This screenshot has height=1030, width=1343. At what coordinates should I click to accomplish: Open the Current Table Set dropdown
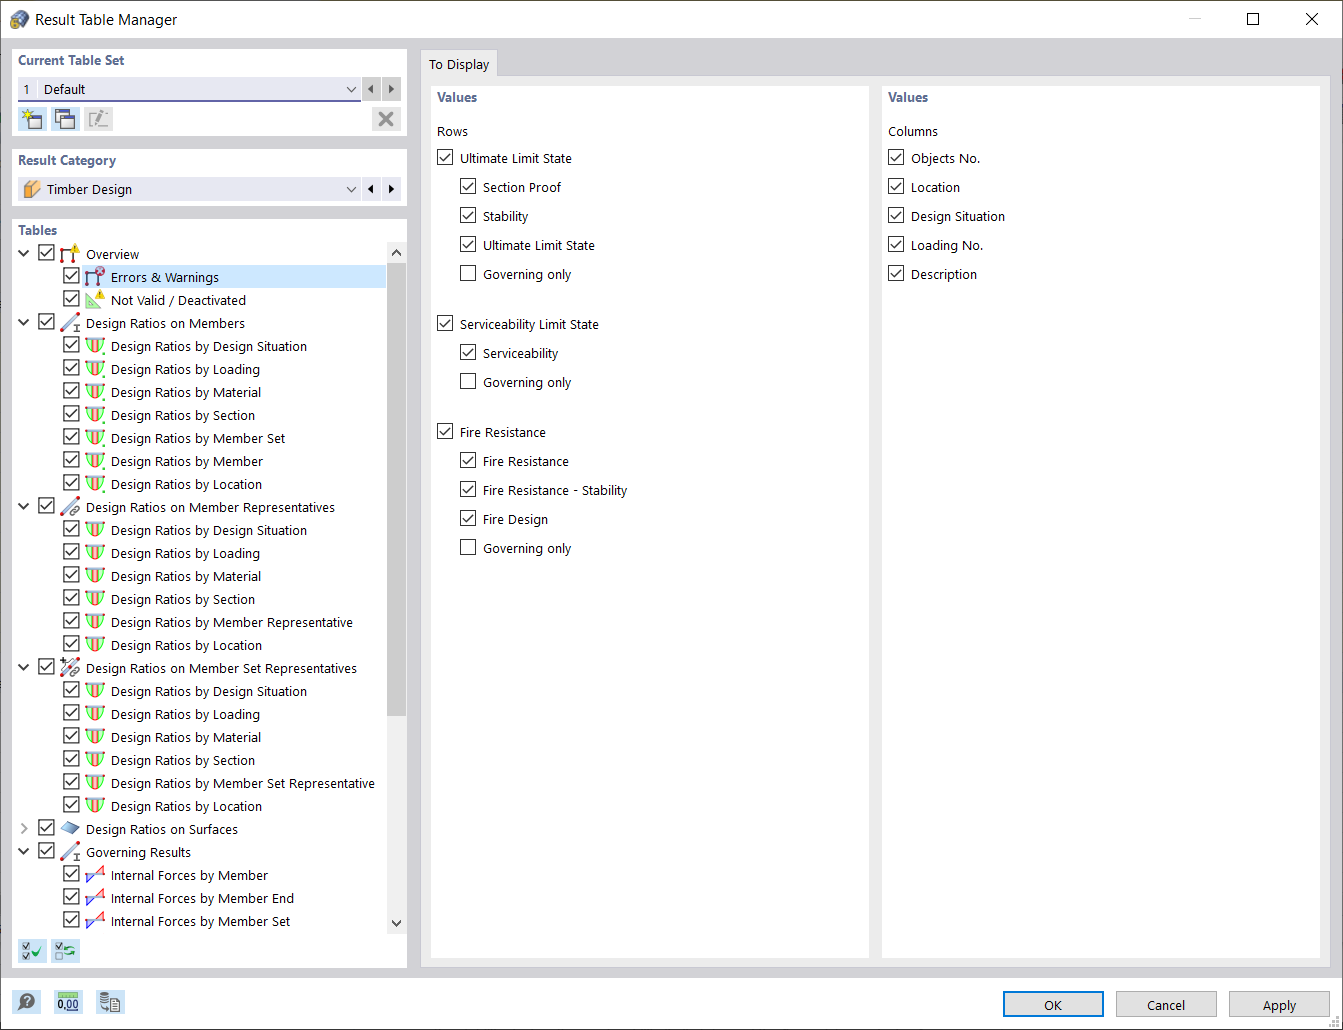[x=350, y=89]
